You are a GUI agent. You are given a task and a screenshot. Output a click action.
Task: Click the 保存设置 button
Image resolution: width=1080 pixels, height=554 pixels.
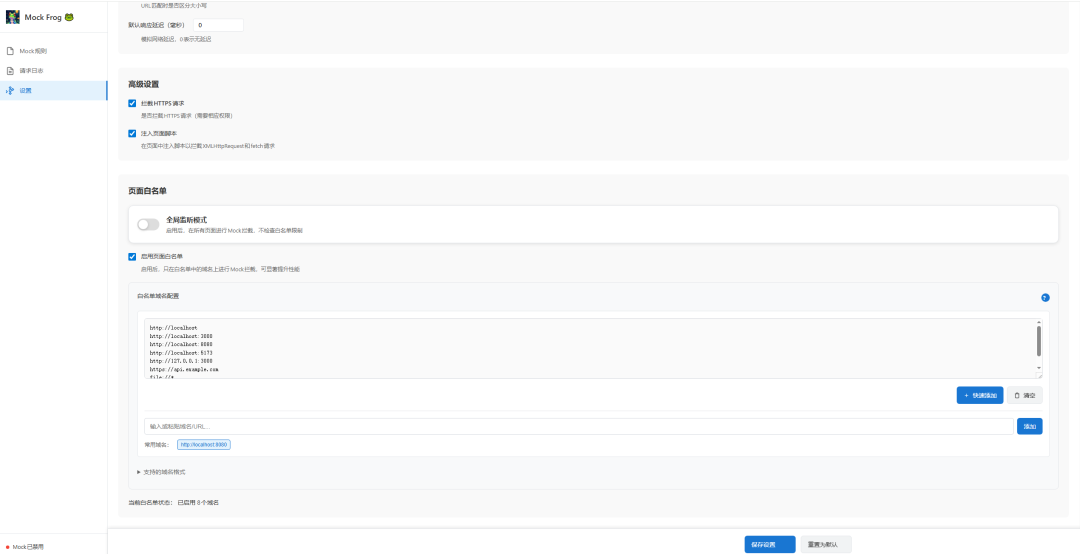(770, 544)
